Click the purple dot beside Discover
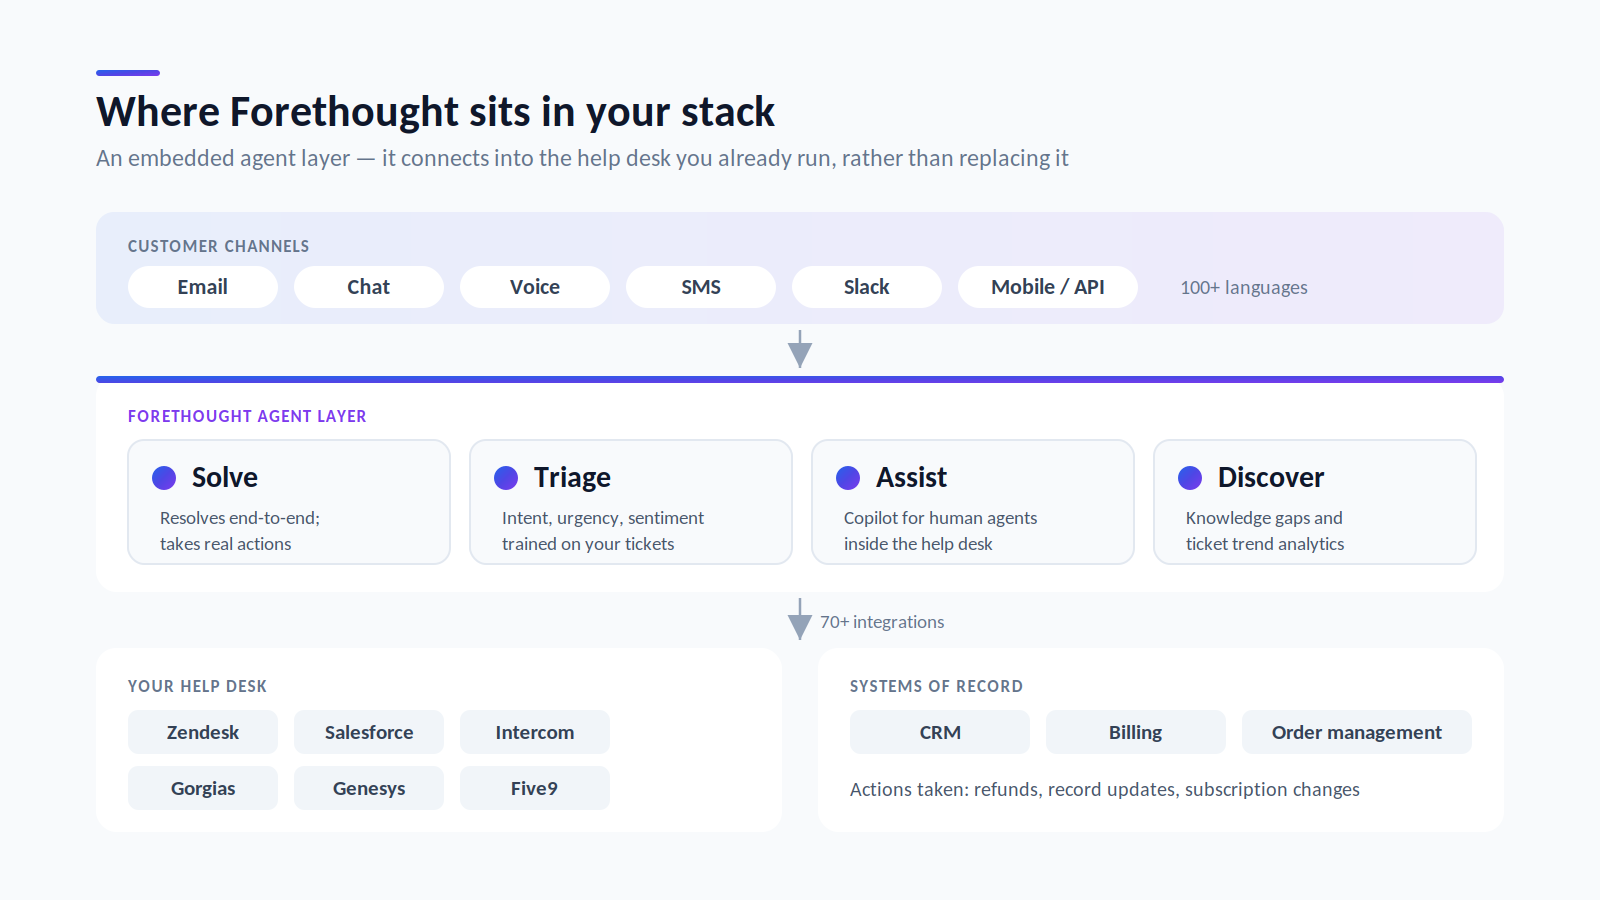 [1190, 478]
